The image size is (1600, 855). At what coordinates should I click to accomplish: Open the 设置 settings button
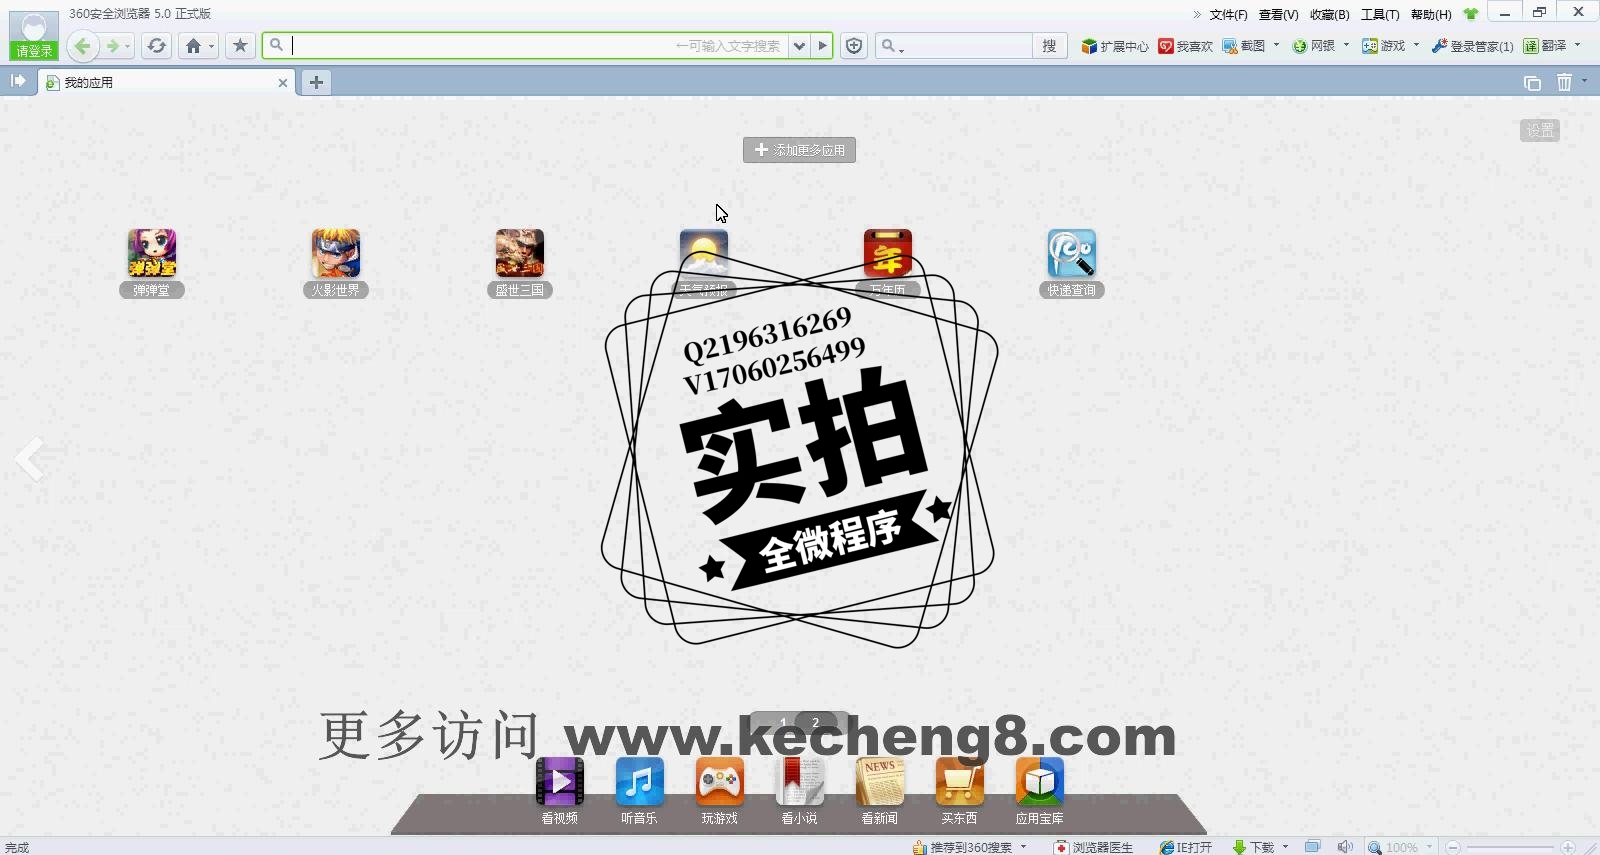point(1540,130)
